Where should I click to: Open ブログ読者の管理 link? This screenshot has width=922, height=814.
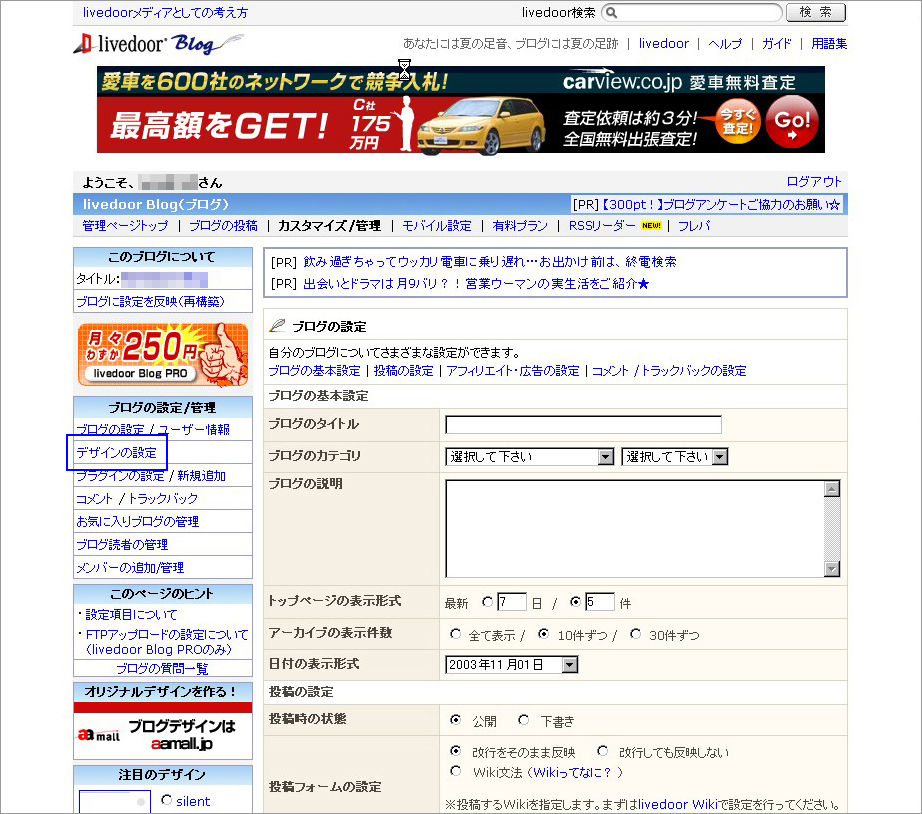pos(122,545)
